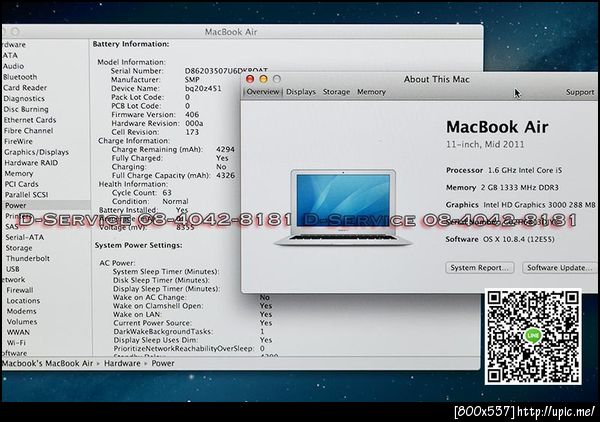Screen dimensions: 600x422
Task: Select Diagnostics in the sidebar
Action: point(24,98)
